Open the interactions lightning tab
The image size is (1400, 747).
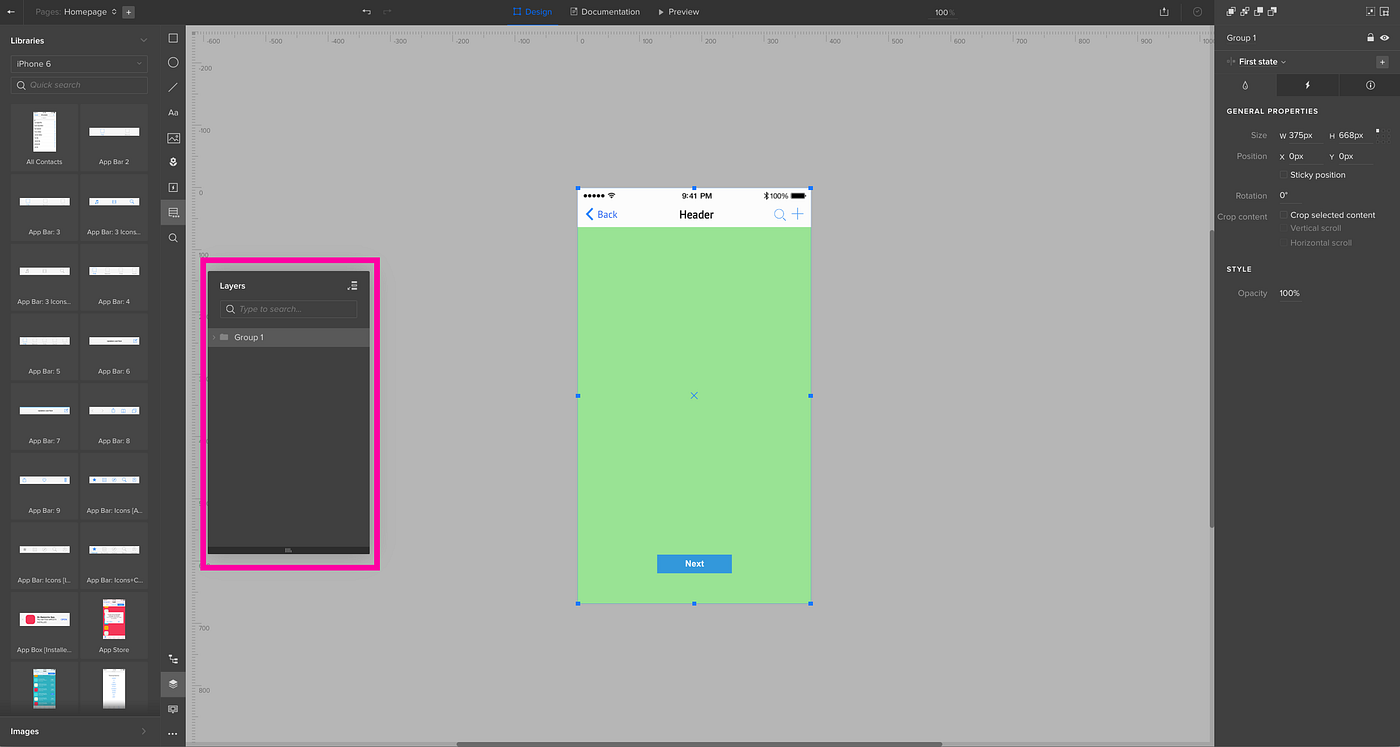[x=1307, y=86]
